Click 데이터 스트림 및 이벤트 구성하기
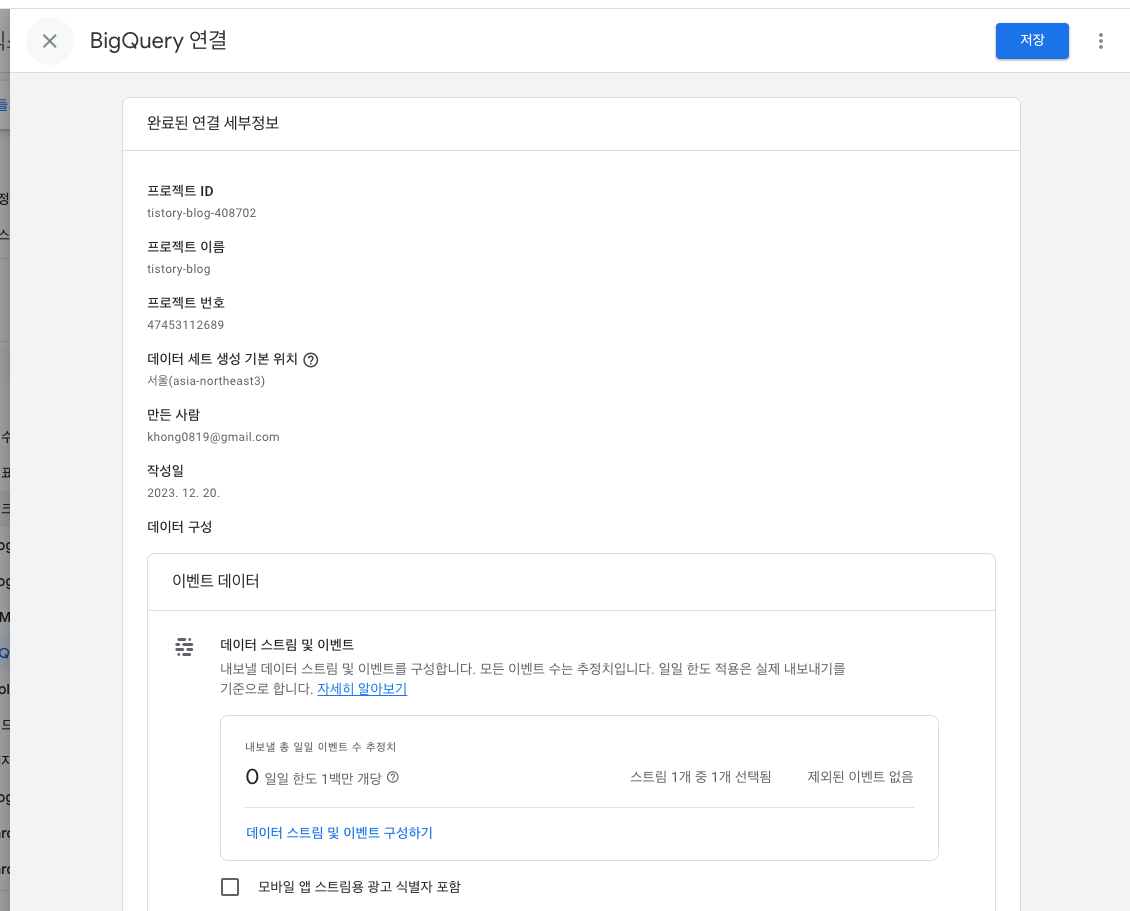This screenshot has width=1130, height=911. tap(339, 832)
